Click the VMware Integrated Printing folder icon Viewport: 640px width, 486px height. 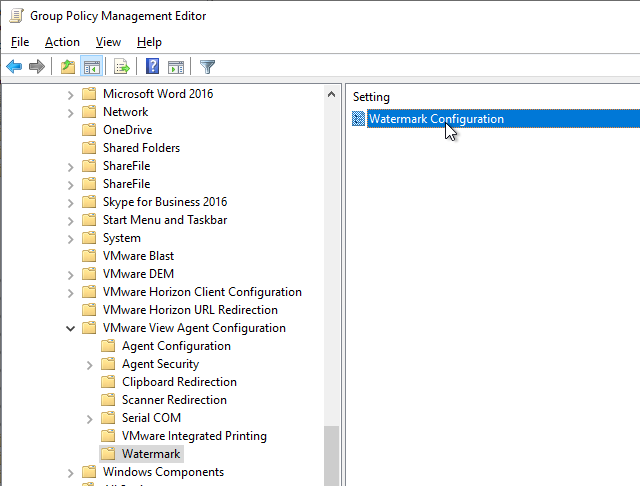click(x=108, y=436)
